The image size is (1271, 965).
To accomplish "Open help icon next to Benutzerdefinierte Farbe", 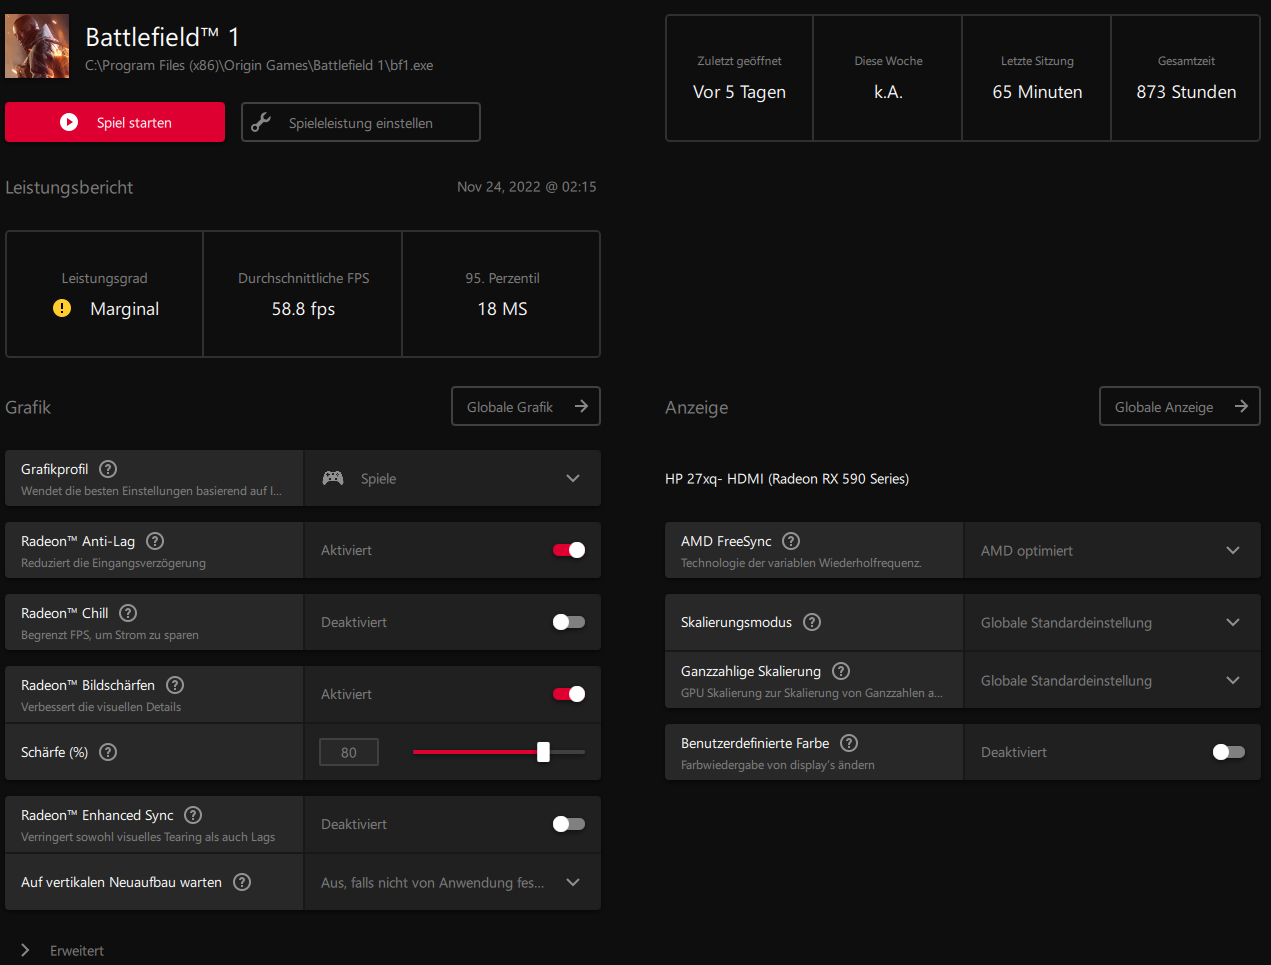I will click(x=849, y=743).
